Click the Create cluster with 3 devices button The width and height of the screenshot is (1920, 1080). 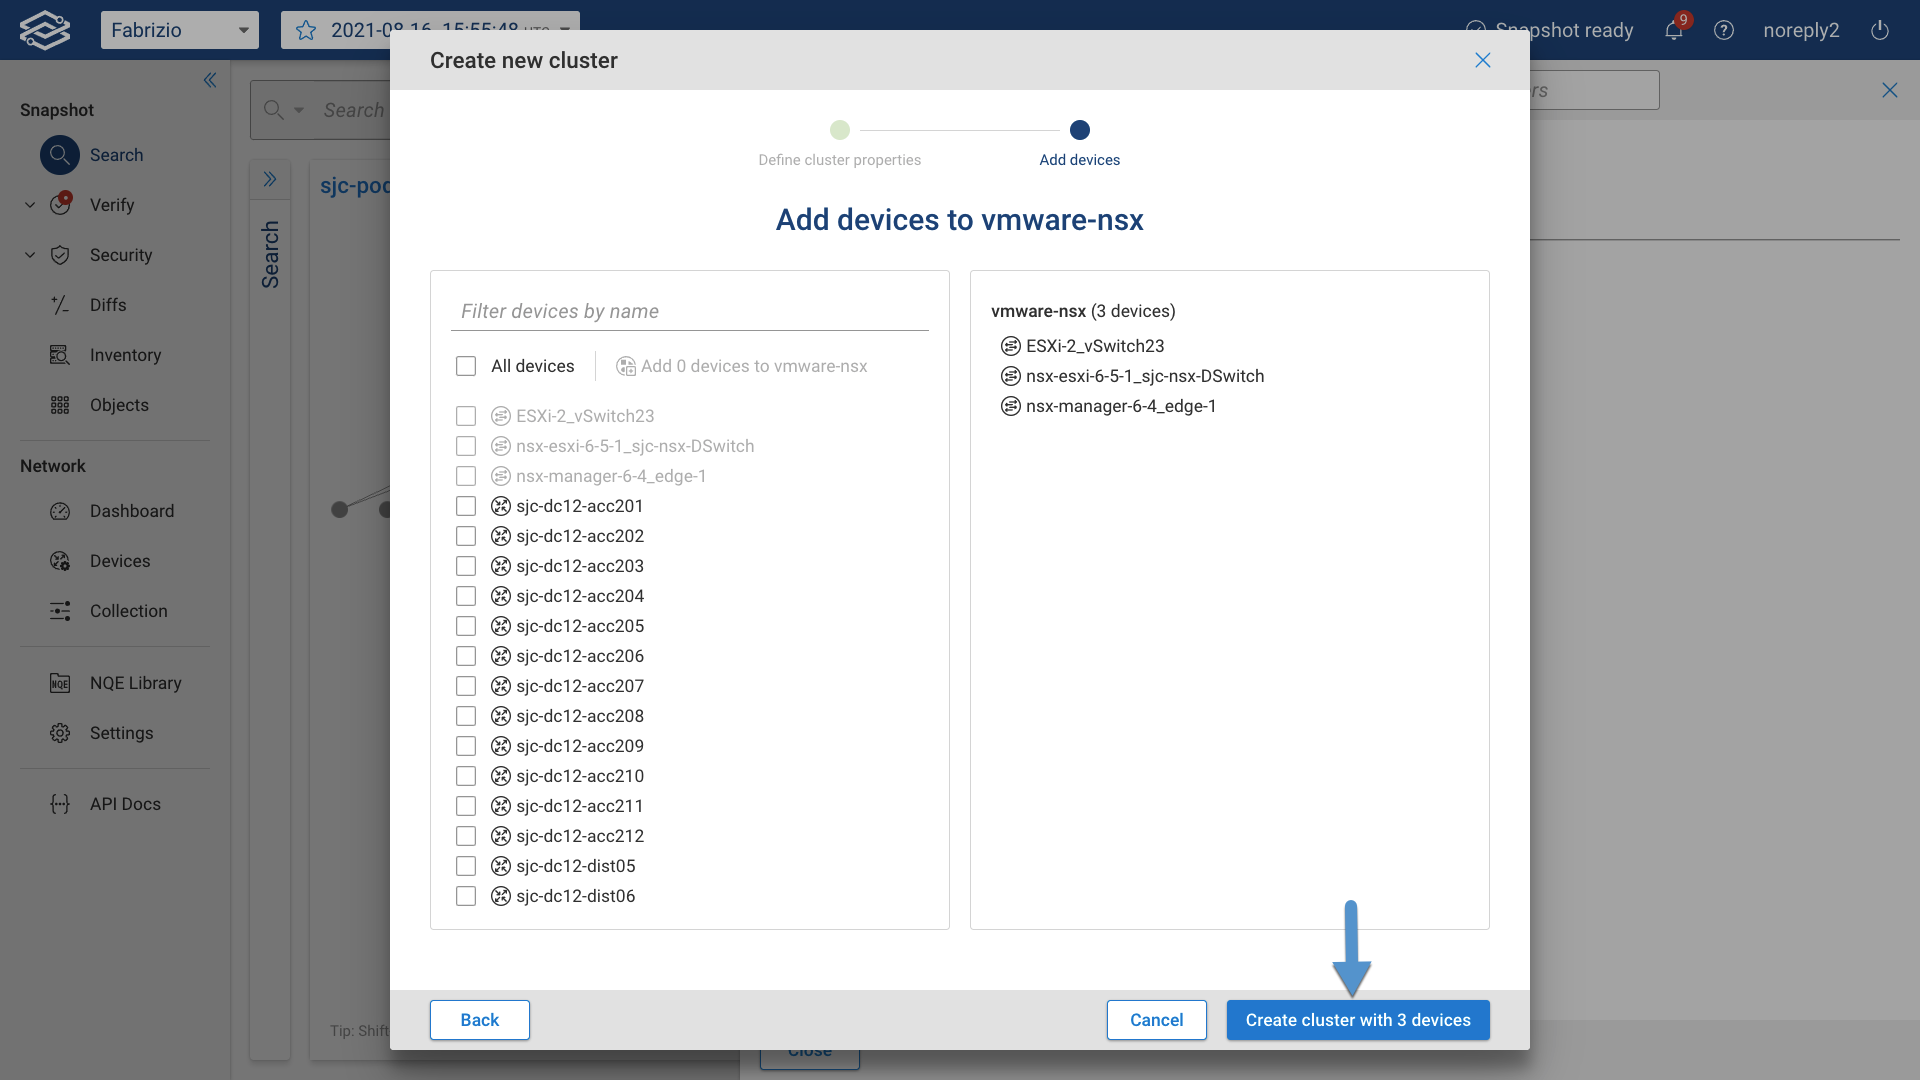tap(1357, 1020)
